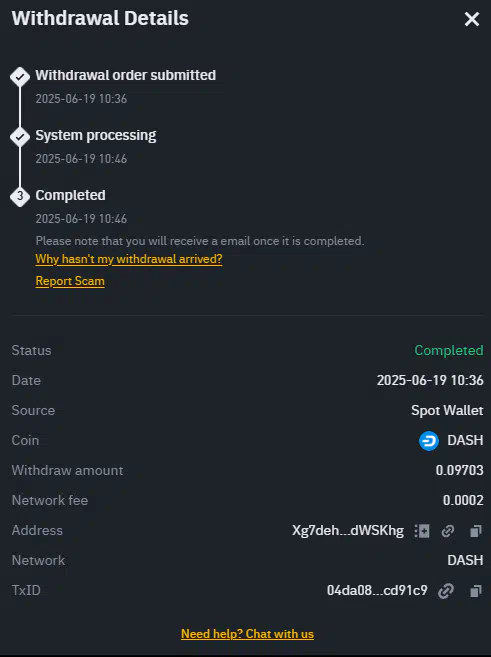Viewport: 491px width, 657px height.
Task: Open TxID link icon in explorer
Action: coord(446,591)
